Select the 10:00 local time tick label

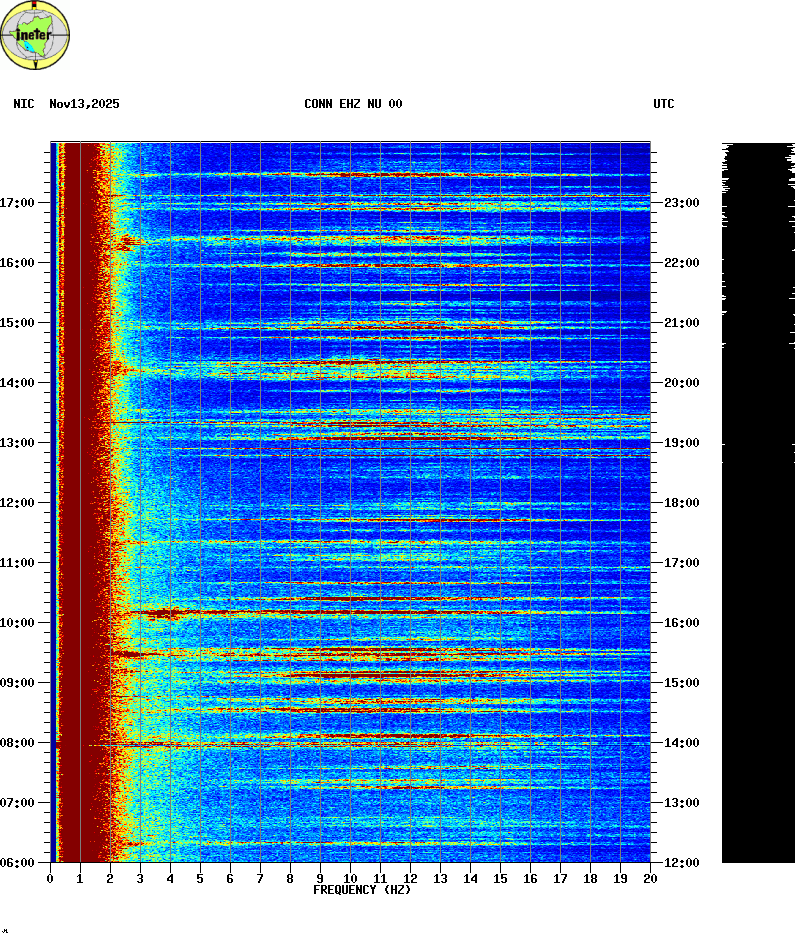17,623
